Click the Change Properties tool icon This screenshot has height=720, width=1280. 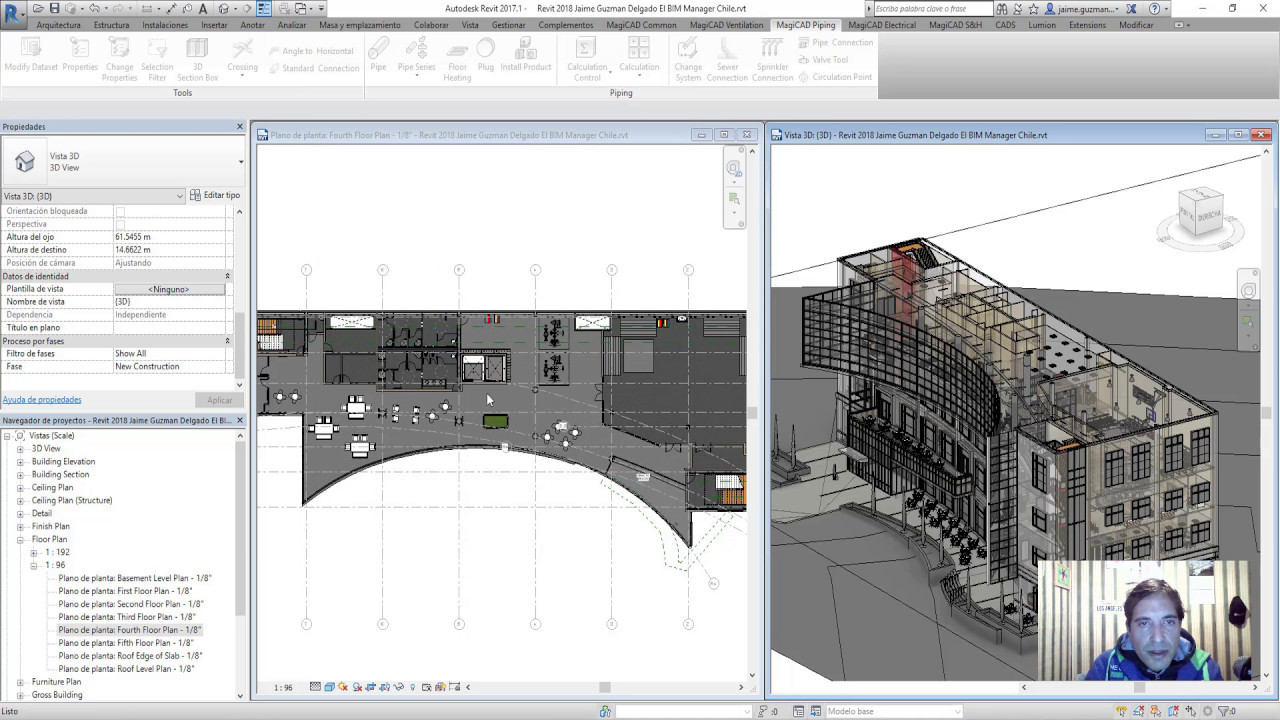(119, 59)
